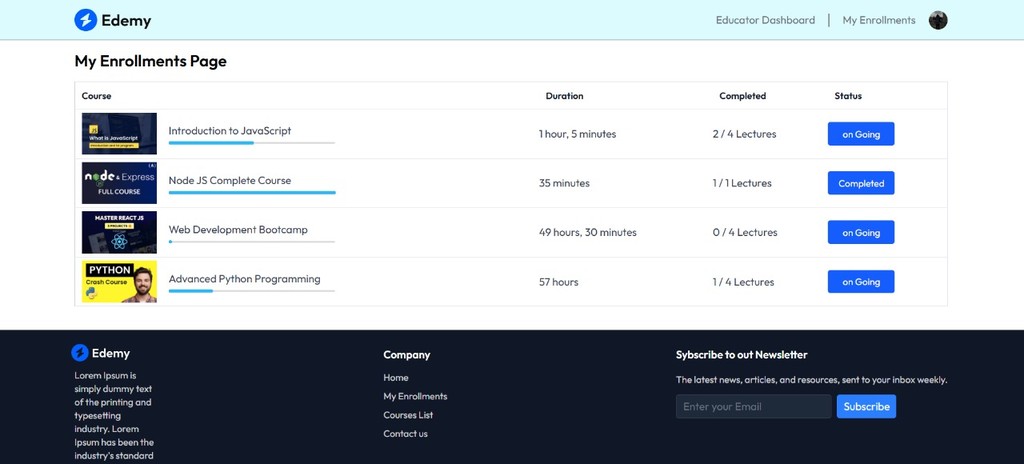Click the footer Contact us link
The height and width of the screenshot is (464, 1024).
point(405,434)
